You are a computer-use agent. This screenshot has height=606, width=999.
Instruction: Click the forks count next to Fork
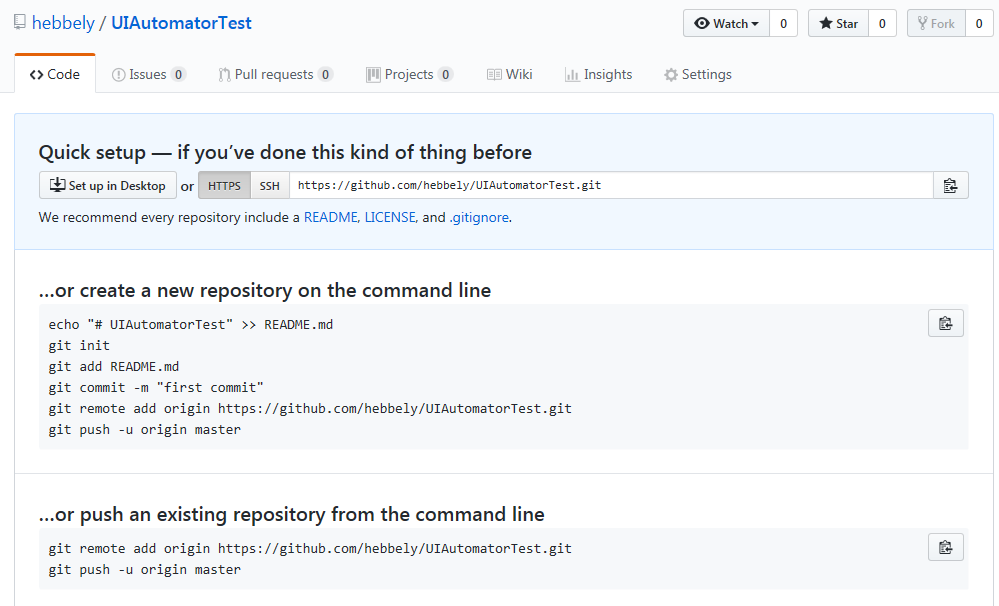coord(979,24)
